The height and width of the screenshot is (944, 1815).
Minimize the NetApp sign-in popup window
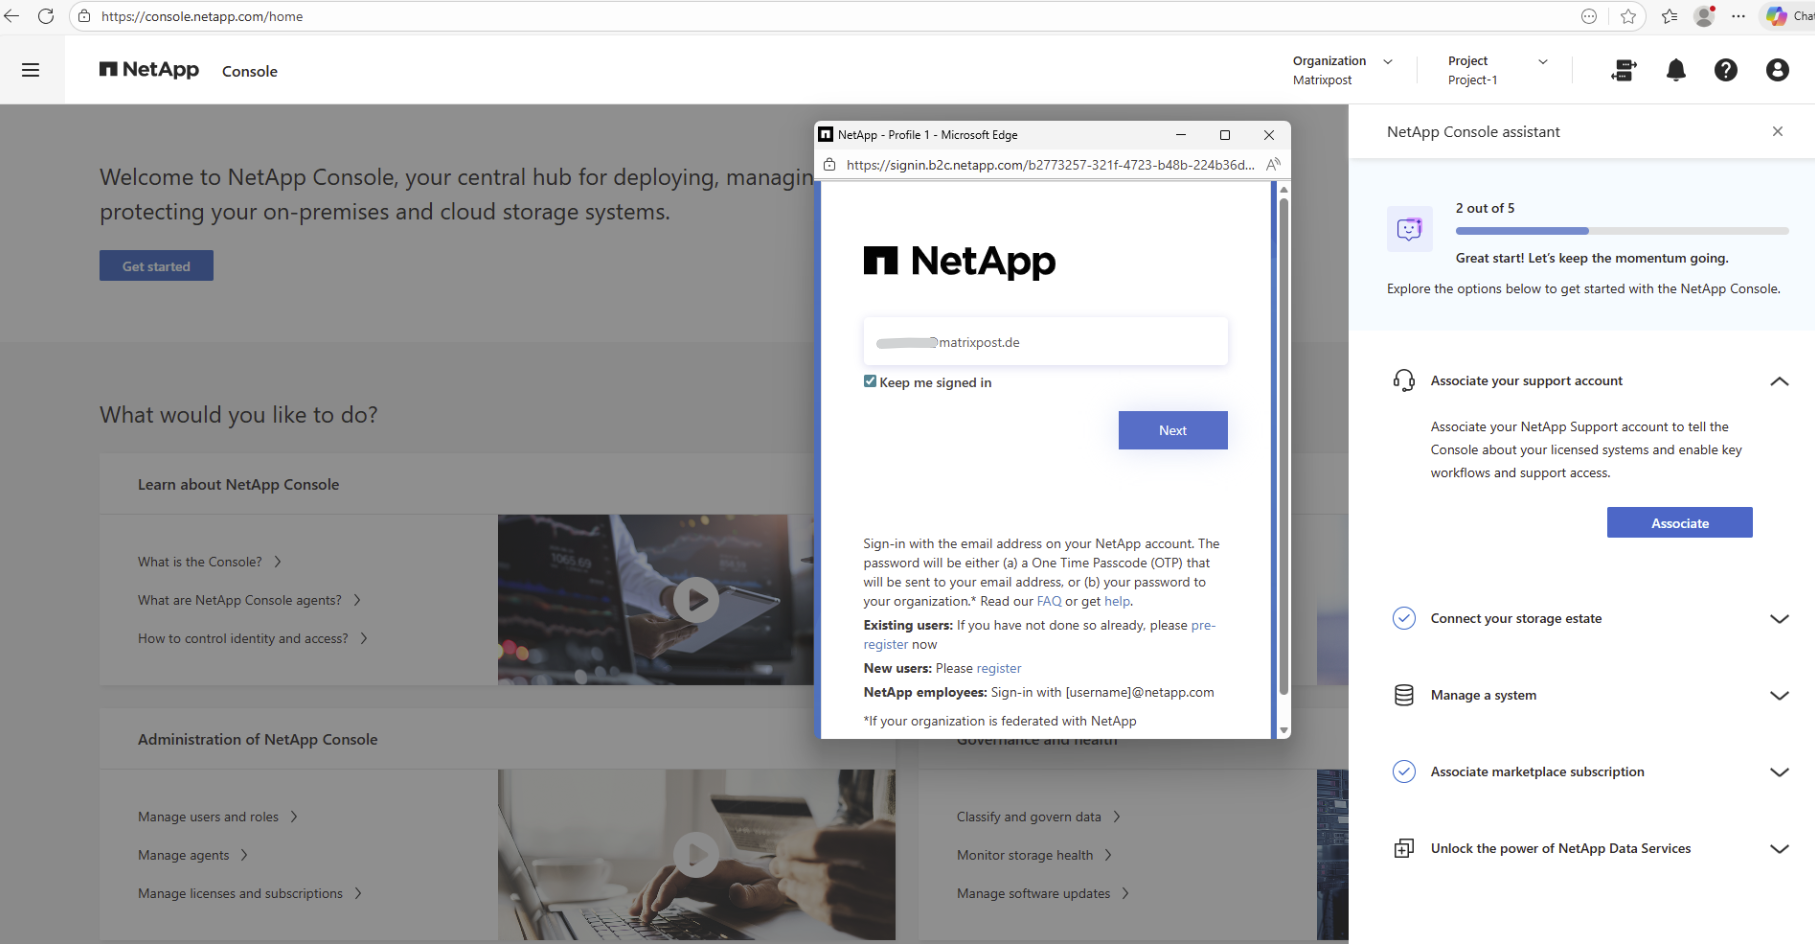[x=1181, y=135]
